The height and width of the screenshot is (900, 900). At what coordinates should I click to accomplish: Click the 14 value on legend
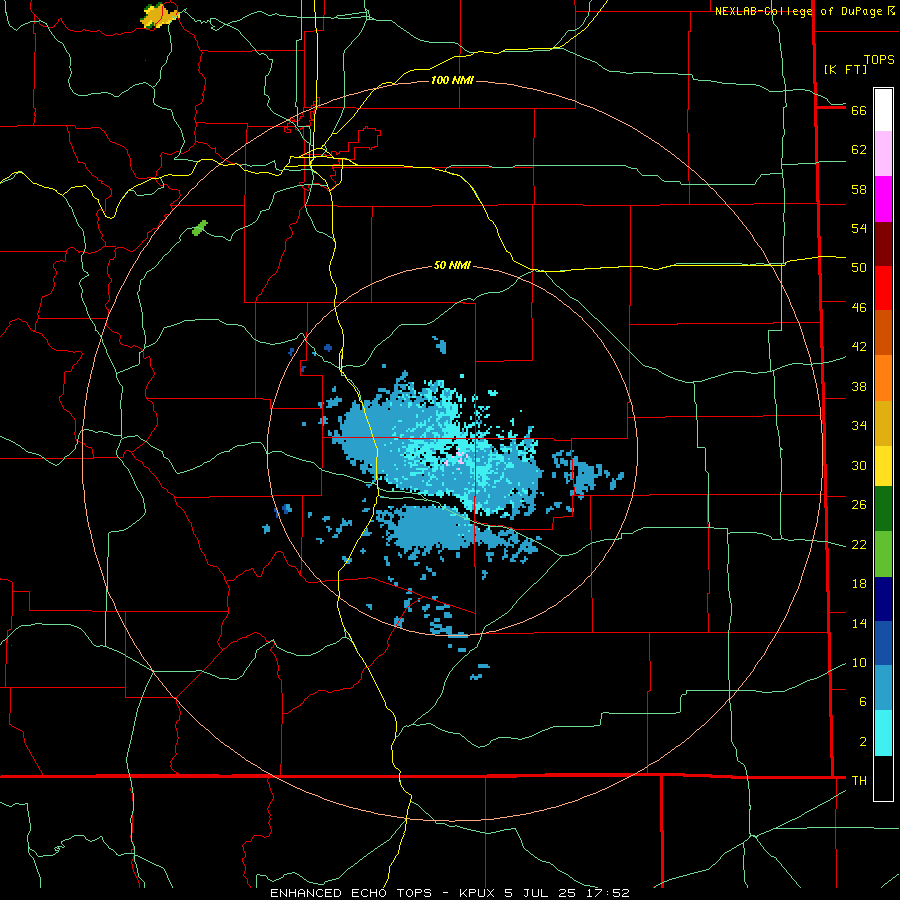pyautogui.click(x=859, y=623)
